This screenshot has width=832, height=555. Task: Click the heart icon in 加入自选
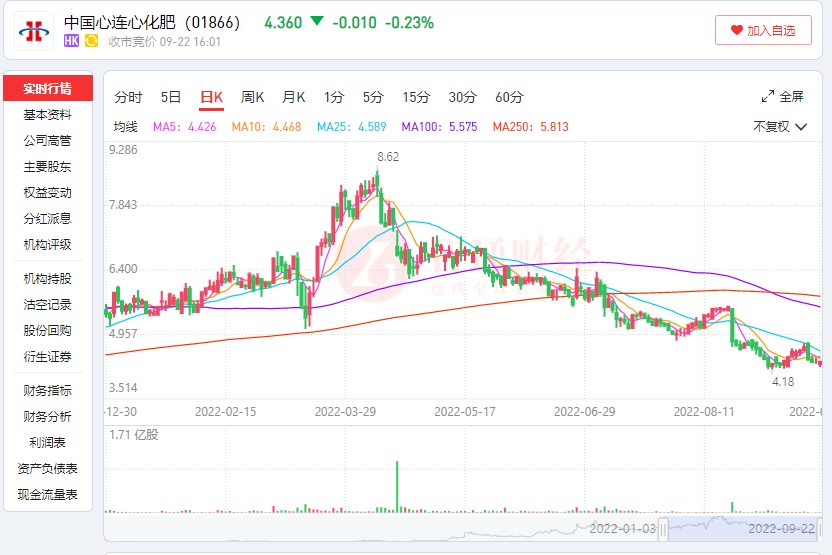[x=736, y=30]
